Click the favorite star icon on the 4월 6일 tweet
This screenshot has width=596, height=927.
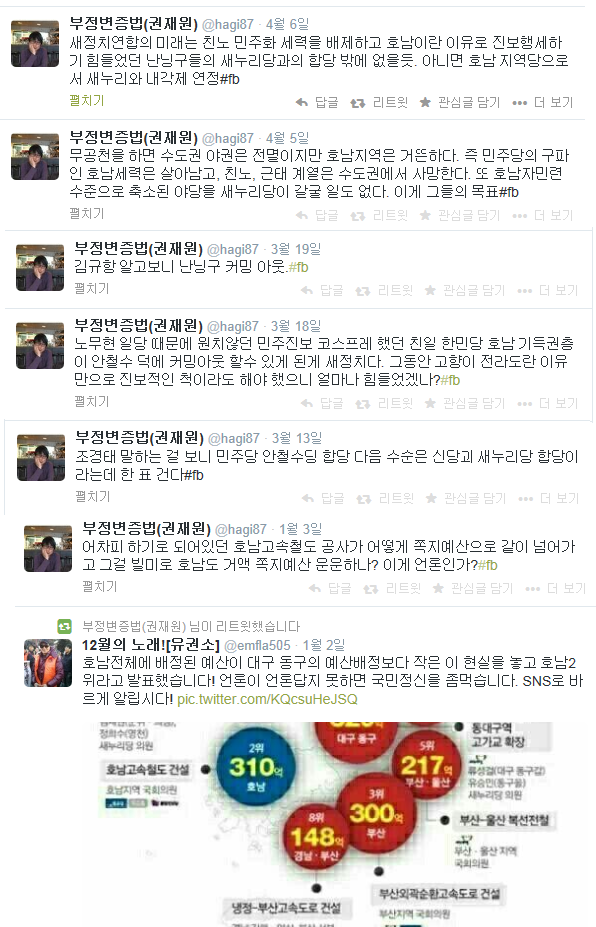point(425,103)
